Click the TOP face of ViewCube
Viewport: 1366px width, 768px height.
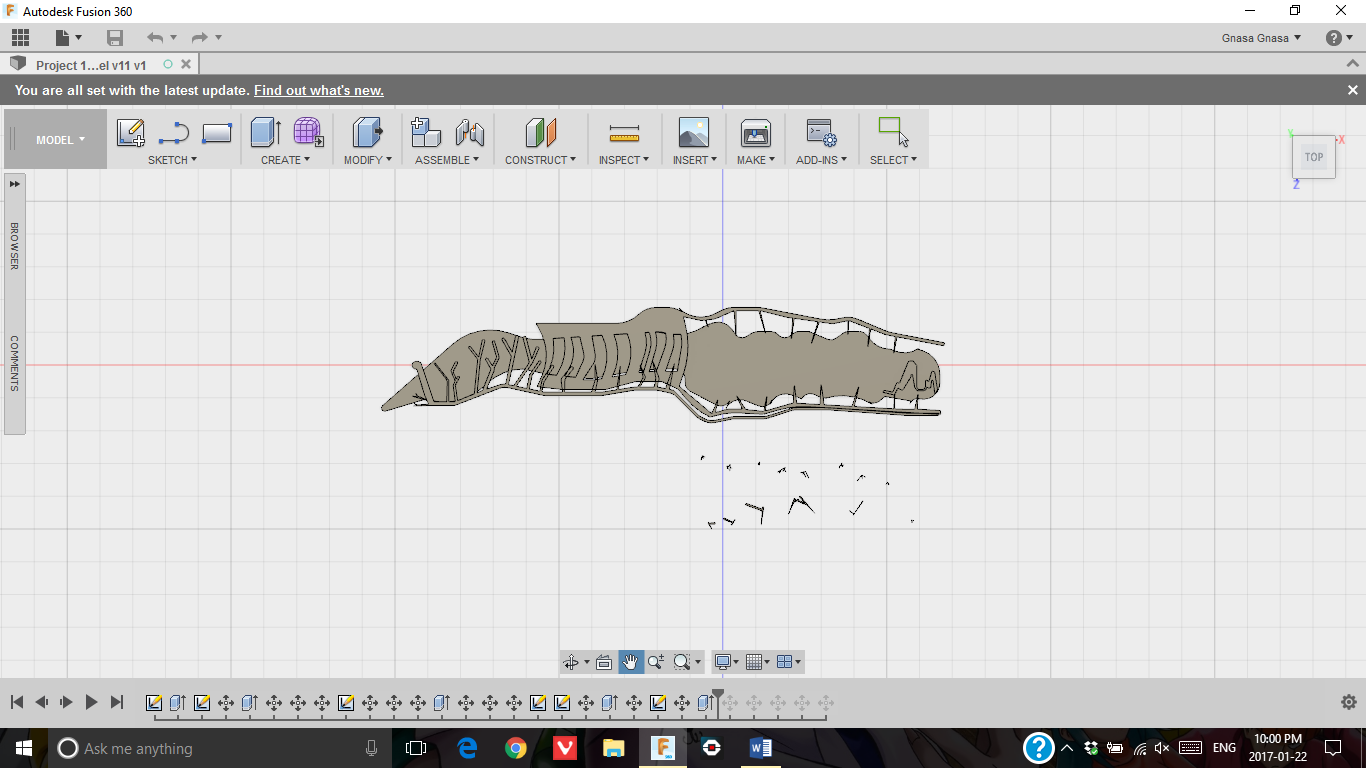point(1314,157)
